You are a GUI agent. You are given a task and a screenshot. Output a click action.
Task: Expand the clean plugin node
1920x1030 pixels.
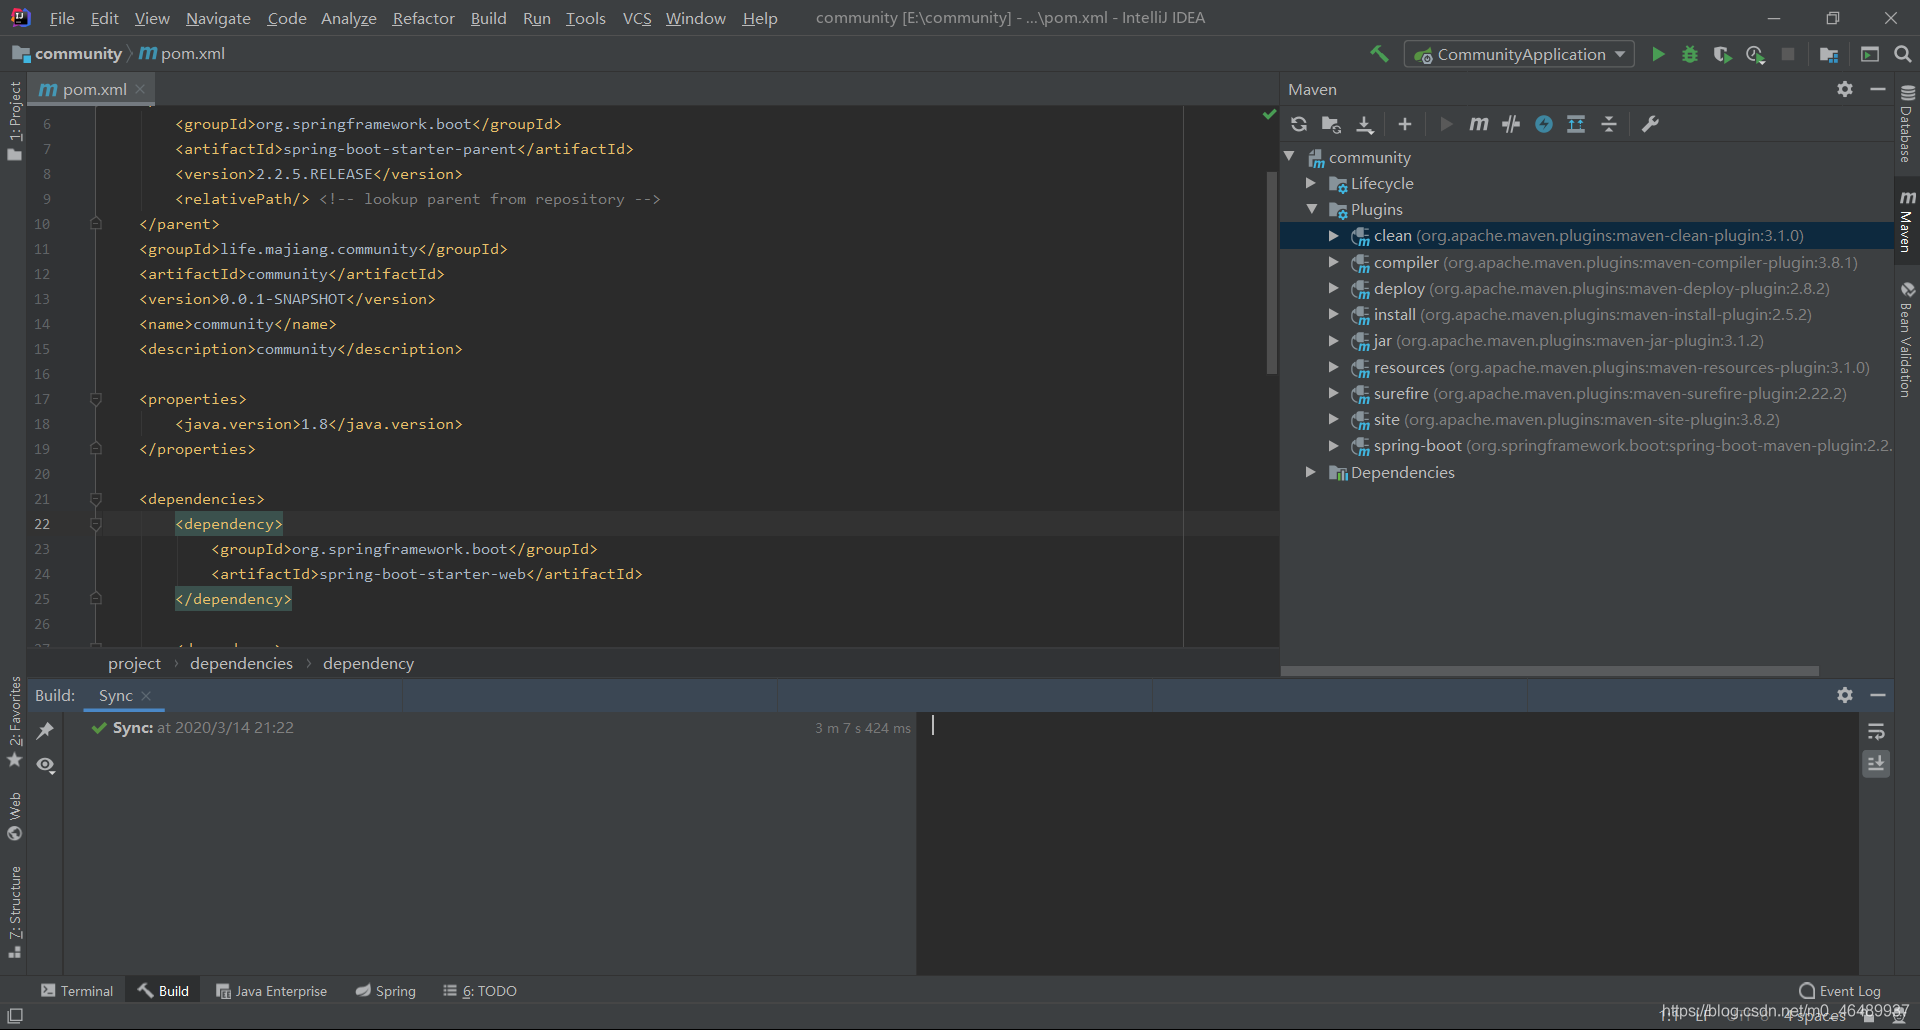(x=1333, y=236)
